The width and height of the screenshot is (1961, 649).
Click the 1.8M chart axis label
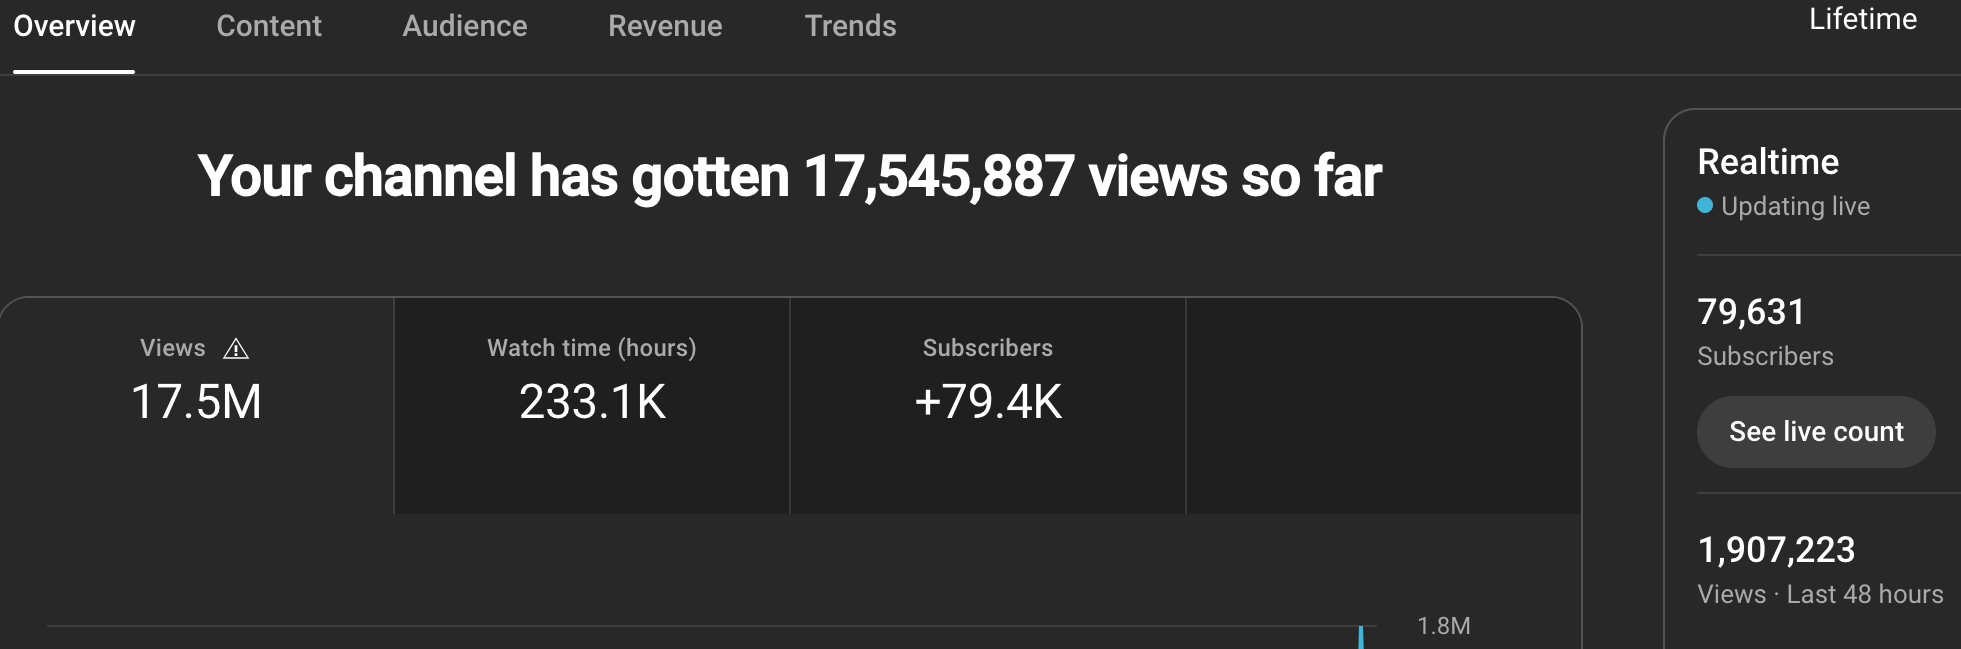pyautogui.click(x=1443, y=626)
